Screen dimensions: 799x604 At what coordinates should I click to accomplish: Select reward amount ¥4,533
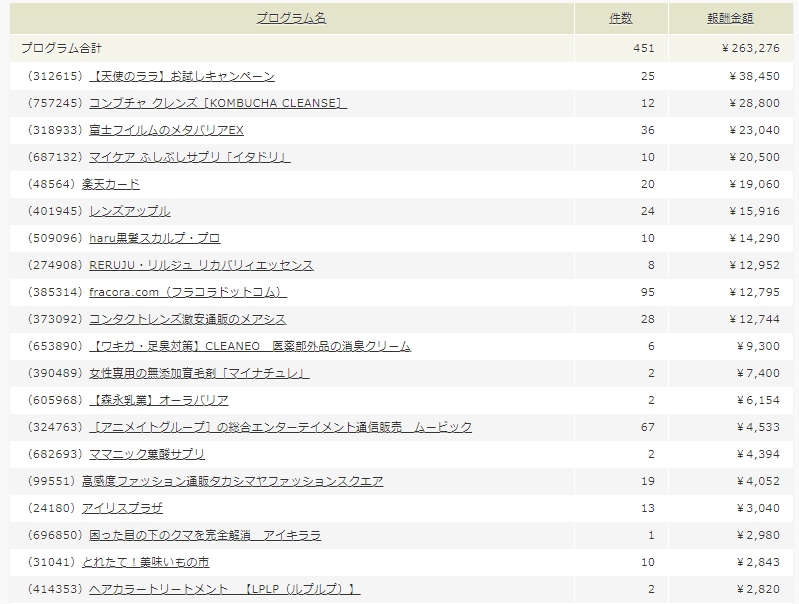click(x=758, y=428)
